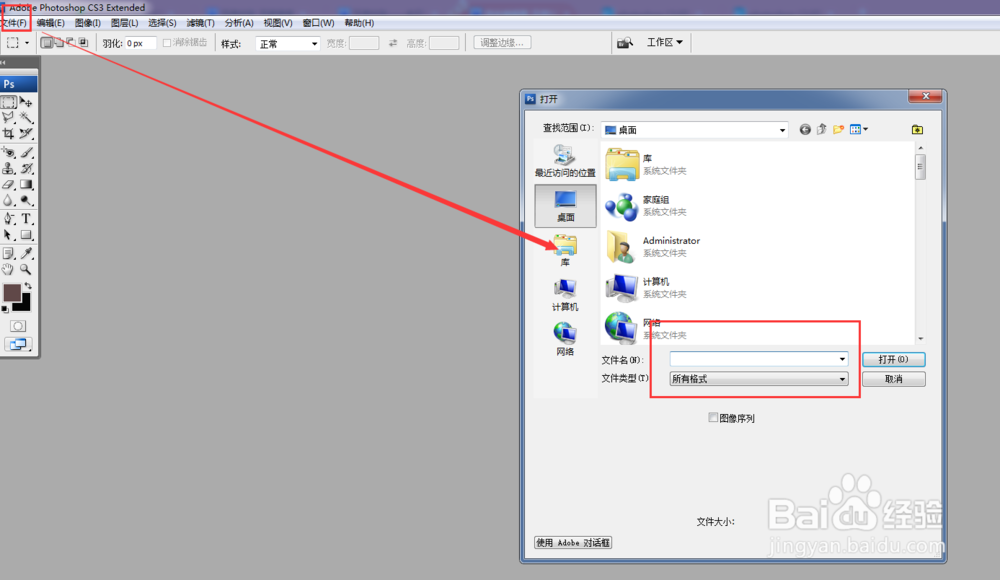Select the Path Selection tool
1000x580 pixels.
[x=8, y=235]
